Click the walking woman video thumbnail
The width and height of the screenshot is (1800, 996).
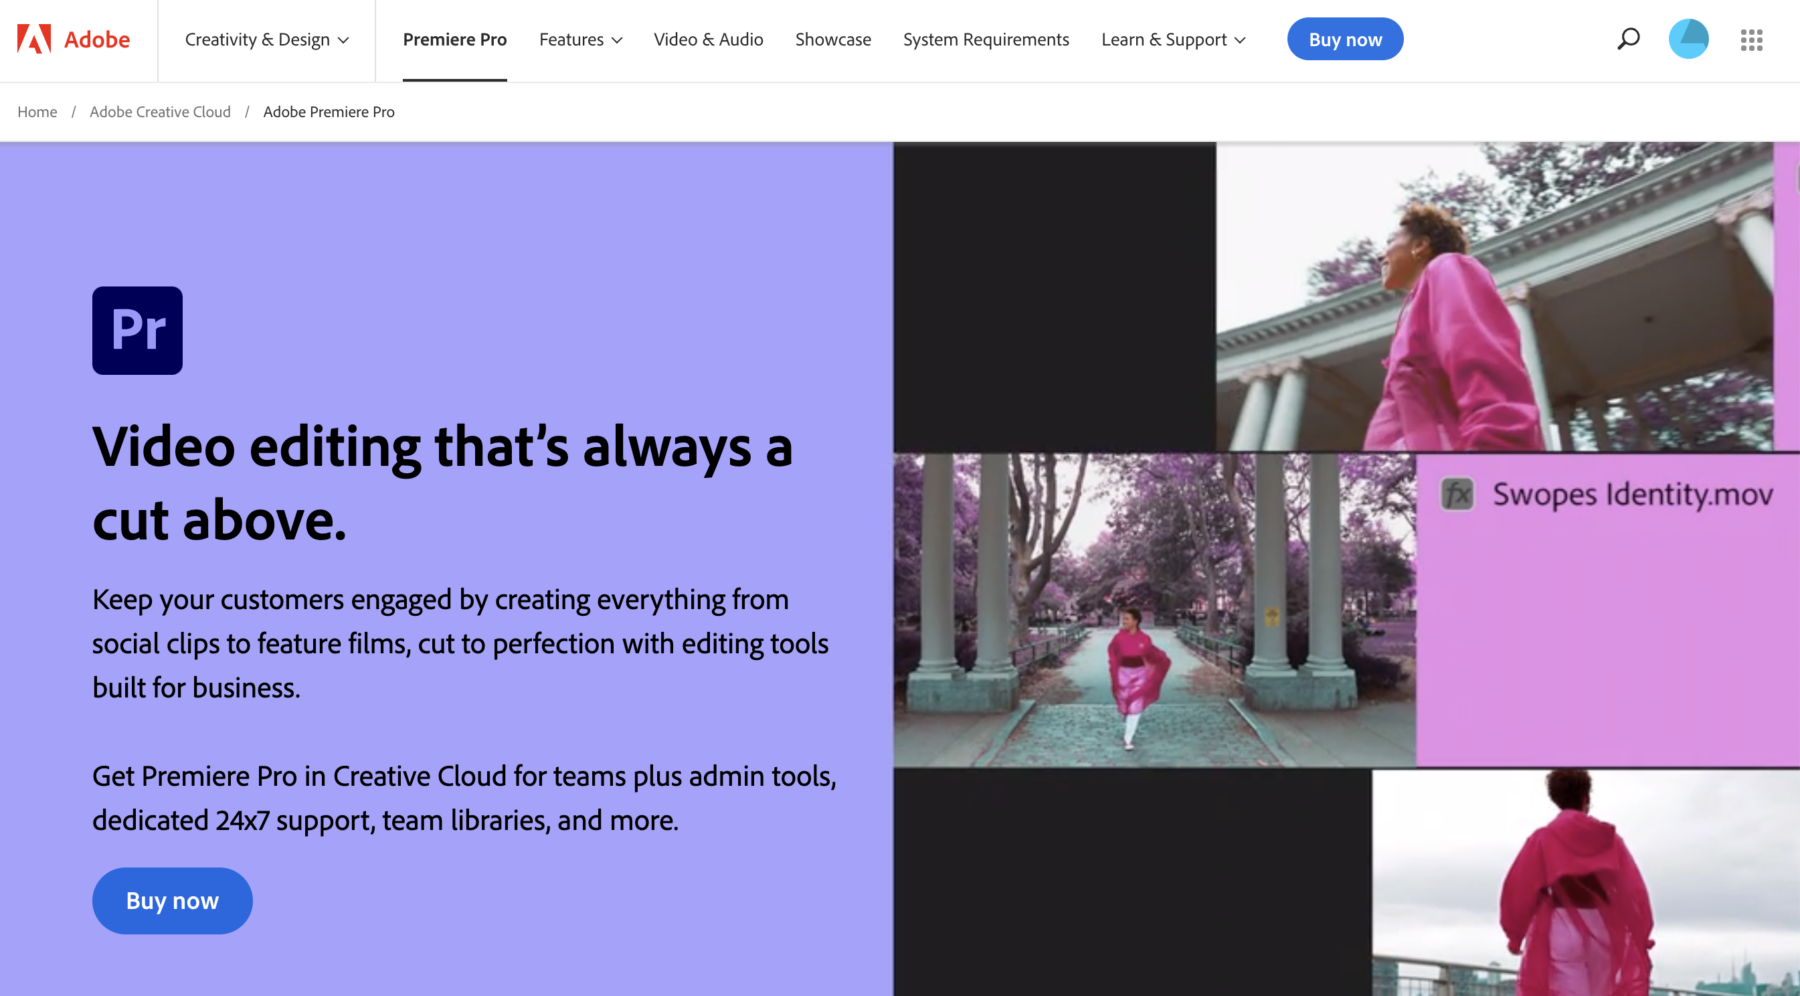pyautogui.click(x=1154, y=610)
